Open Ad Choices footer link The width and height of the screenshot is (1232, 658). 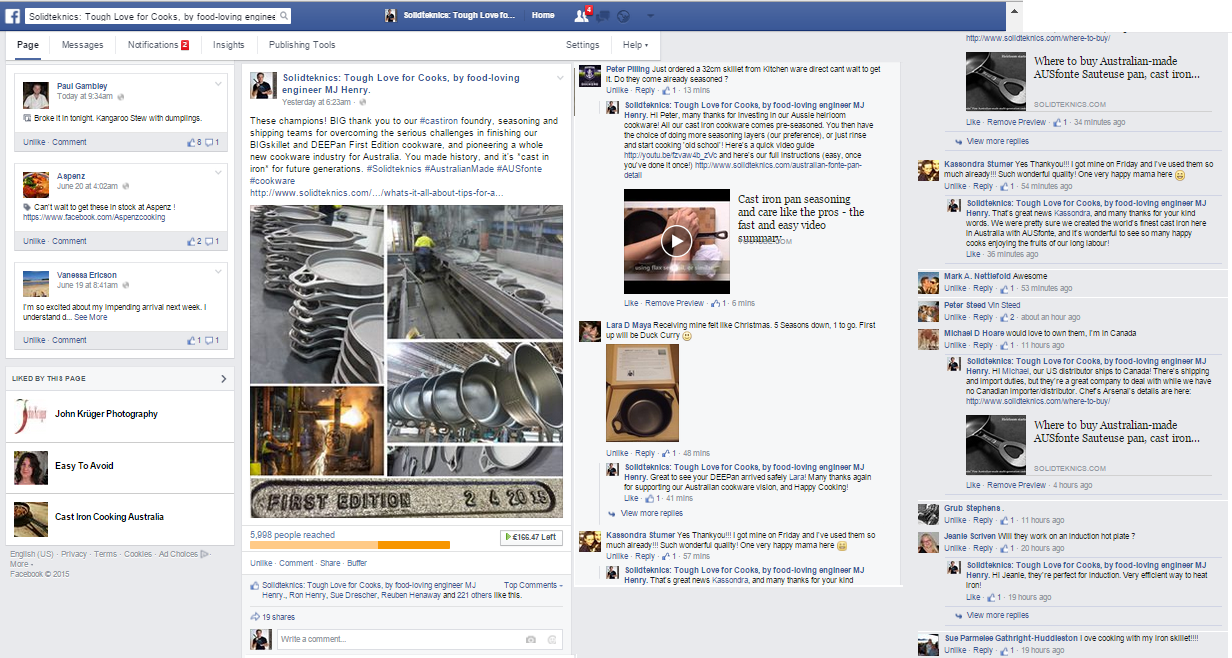[x=179, y=554]
